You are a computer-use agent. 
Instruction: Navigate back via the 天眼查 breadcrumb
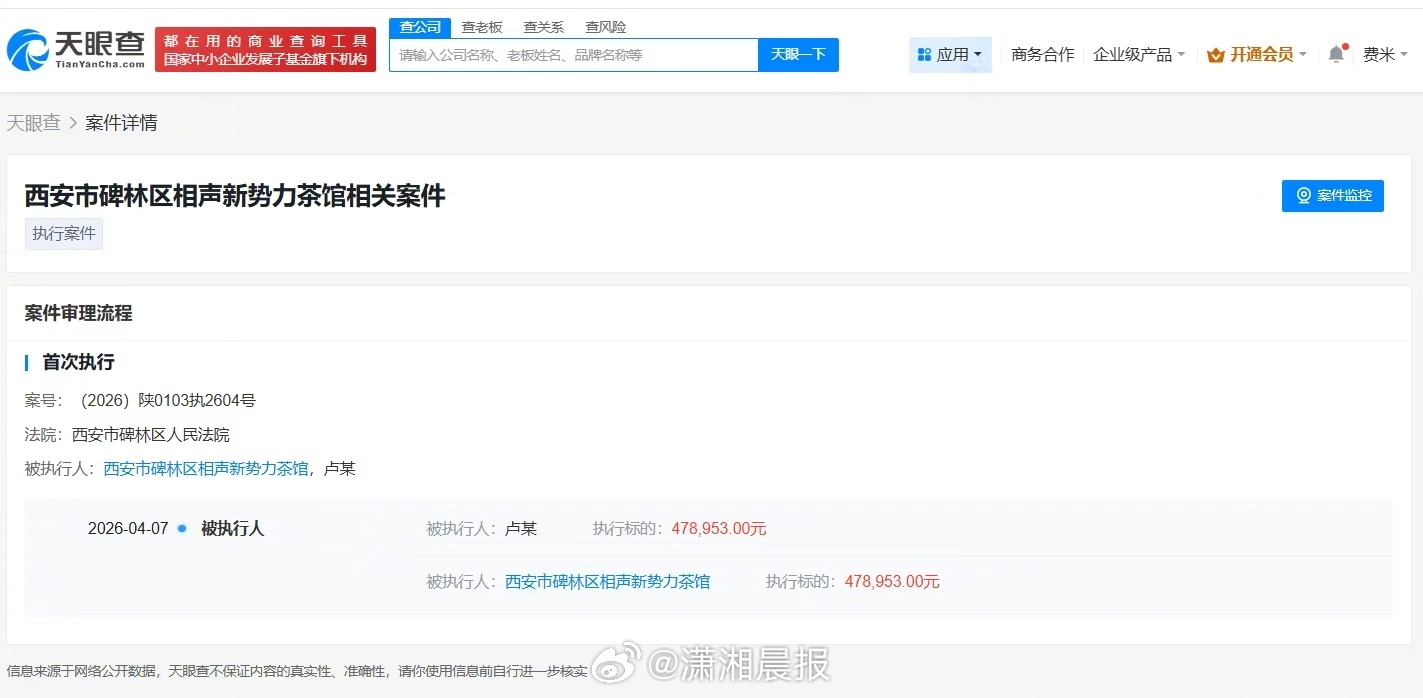click(x=33, y=122)
